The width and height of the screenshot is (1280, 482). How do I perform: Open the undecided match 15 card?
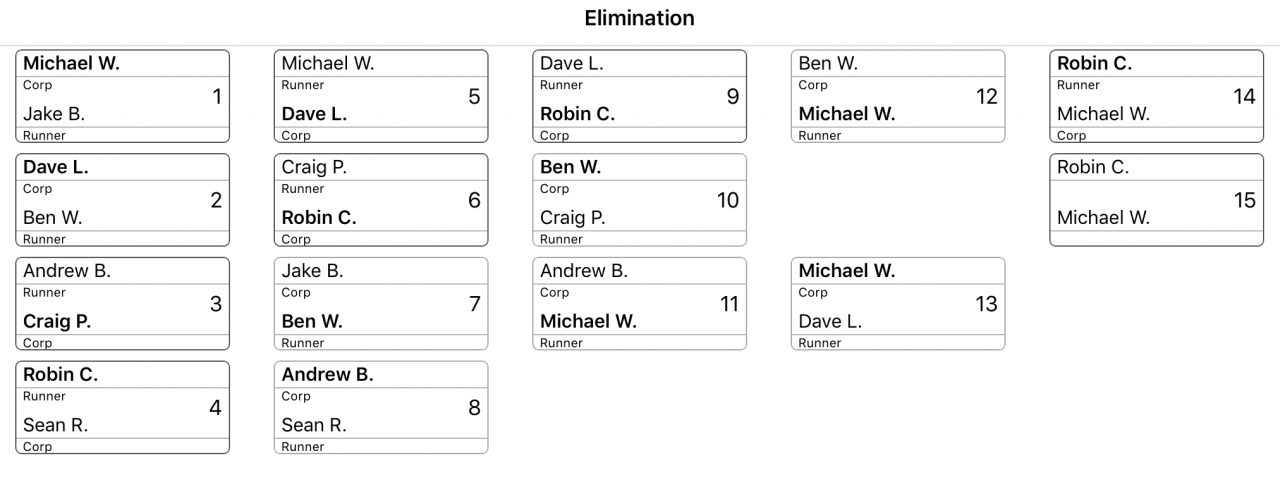[1156, 200]
